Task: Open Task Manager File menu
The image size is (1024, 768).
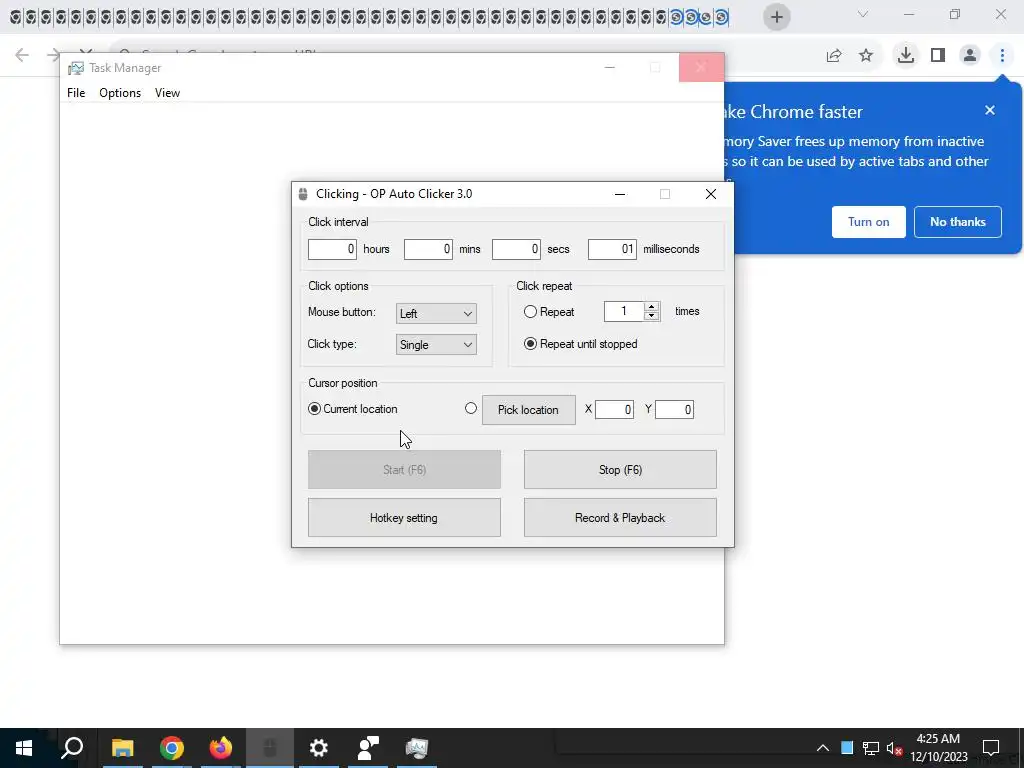Action: (76, 93)
